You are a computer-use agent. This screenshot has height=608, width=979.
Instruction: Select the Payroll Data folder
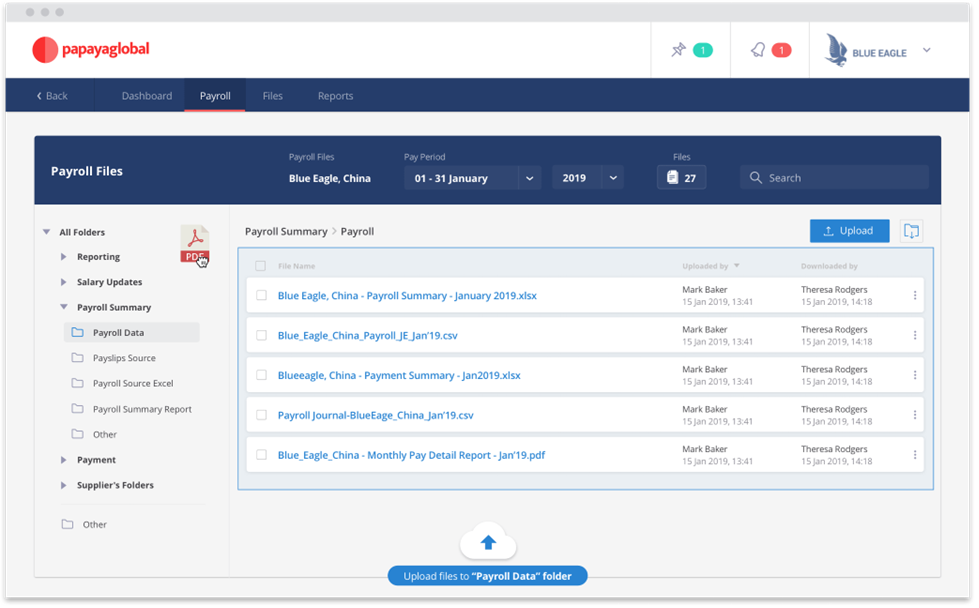(132, 332)
